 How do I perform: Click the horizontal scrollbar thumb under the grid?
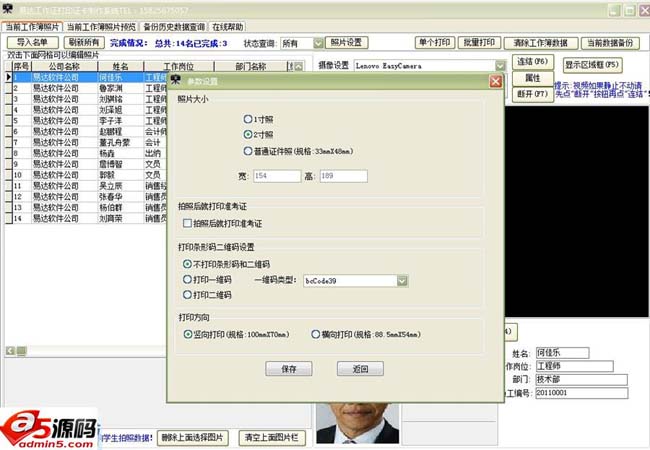(22, 351)
